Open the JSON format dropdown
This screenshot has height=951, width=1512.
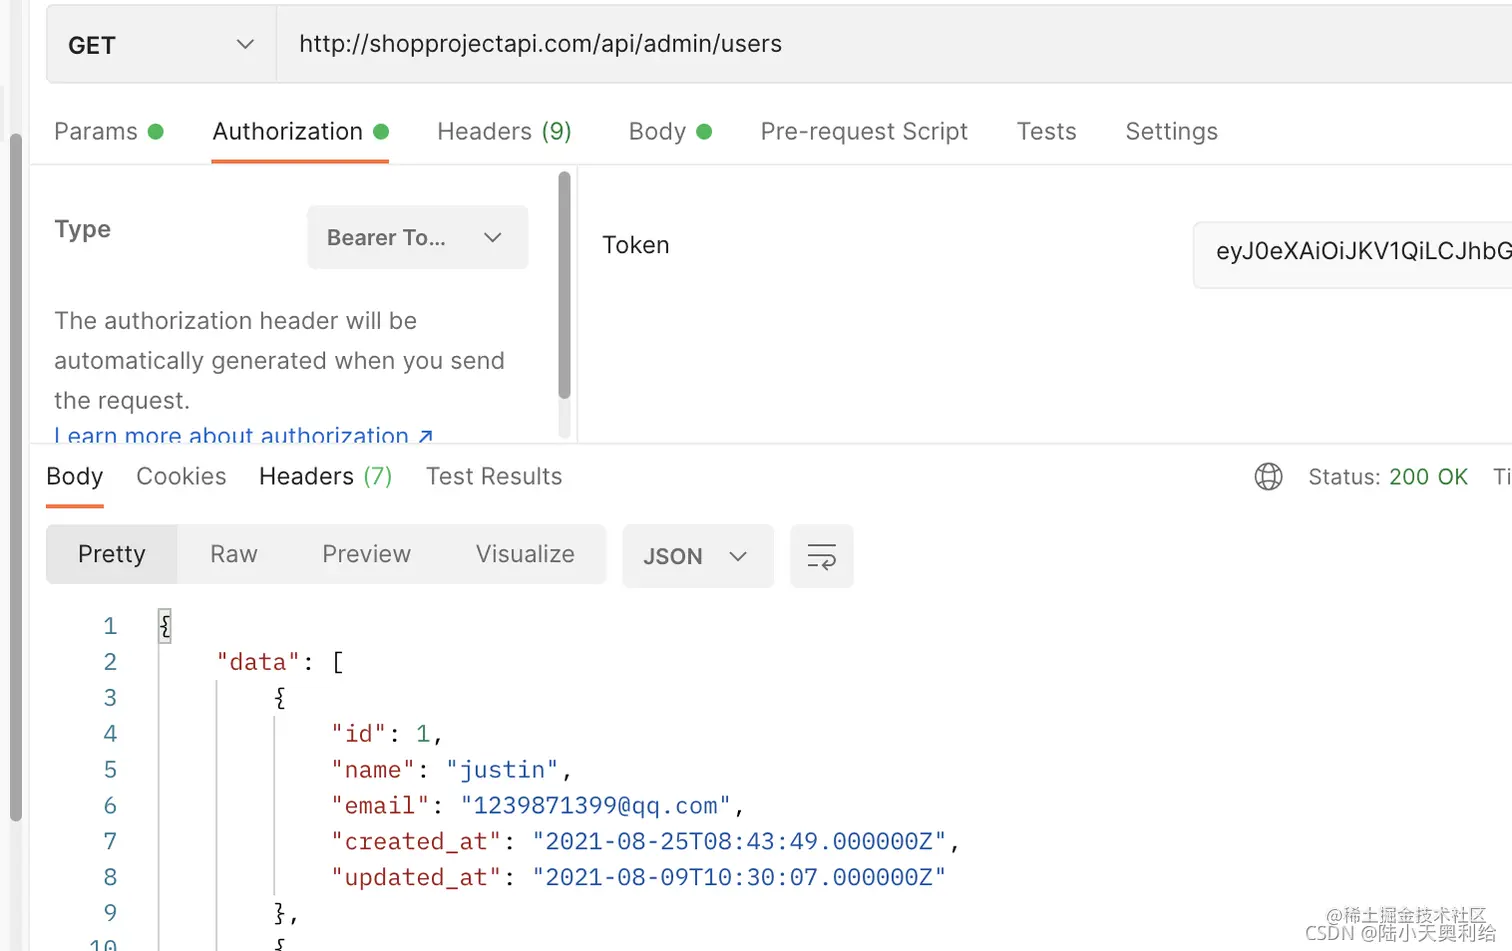(x=697, y=556)
